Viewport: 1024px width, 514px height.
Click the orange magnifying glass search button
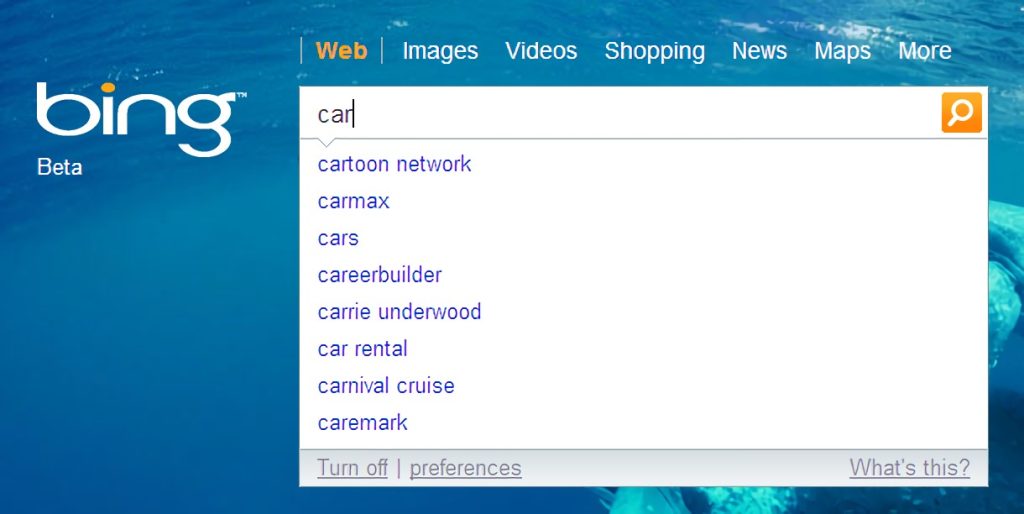961,112
